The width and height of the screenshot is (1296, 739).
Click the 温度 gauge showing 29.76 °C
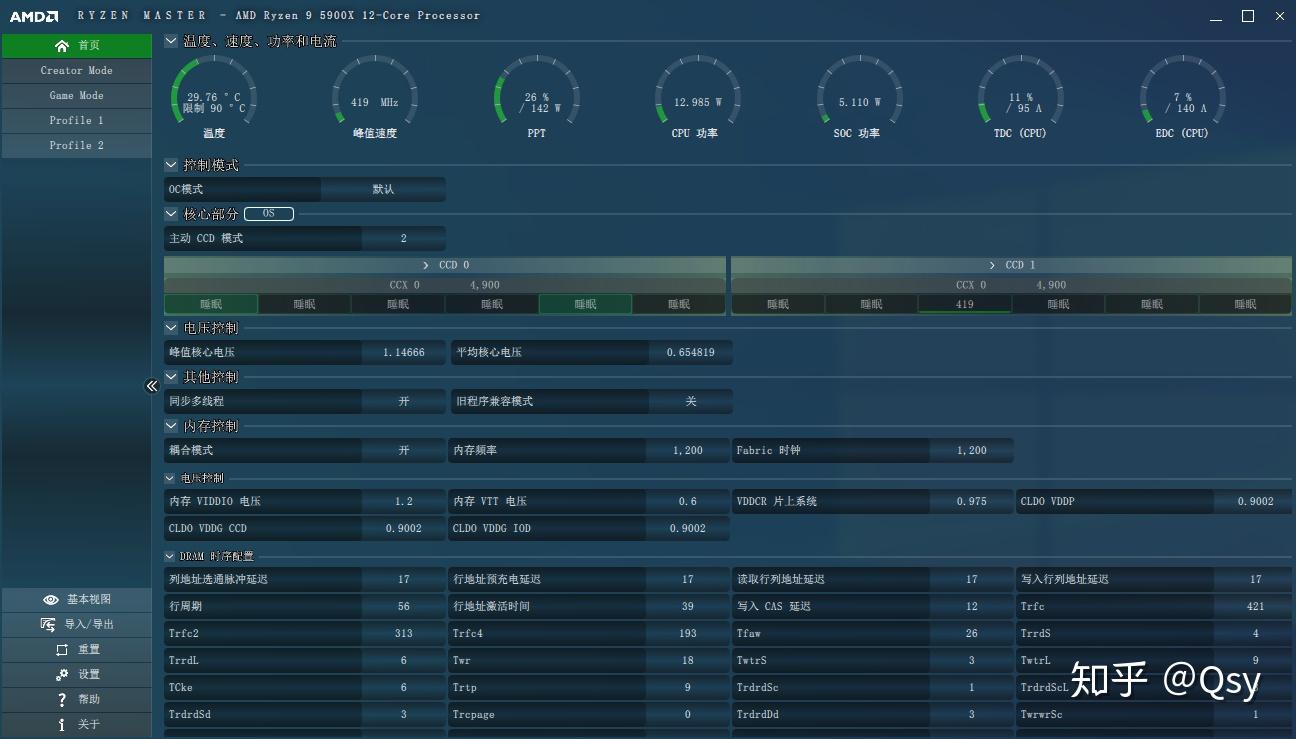(x=214, y=98)
